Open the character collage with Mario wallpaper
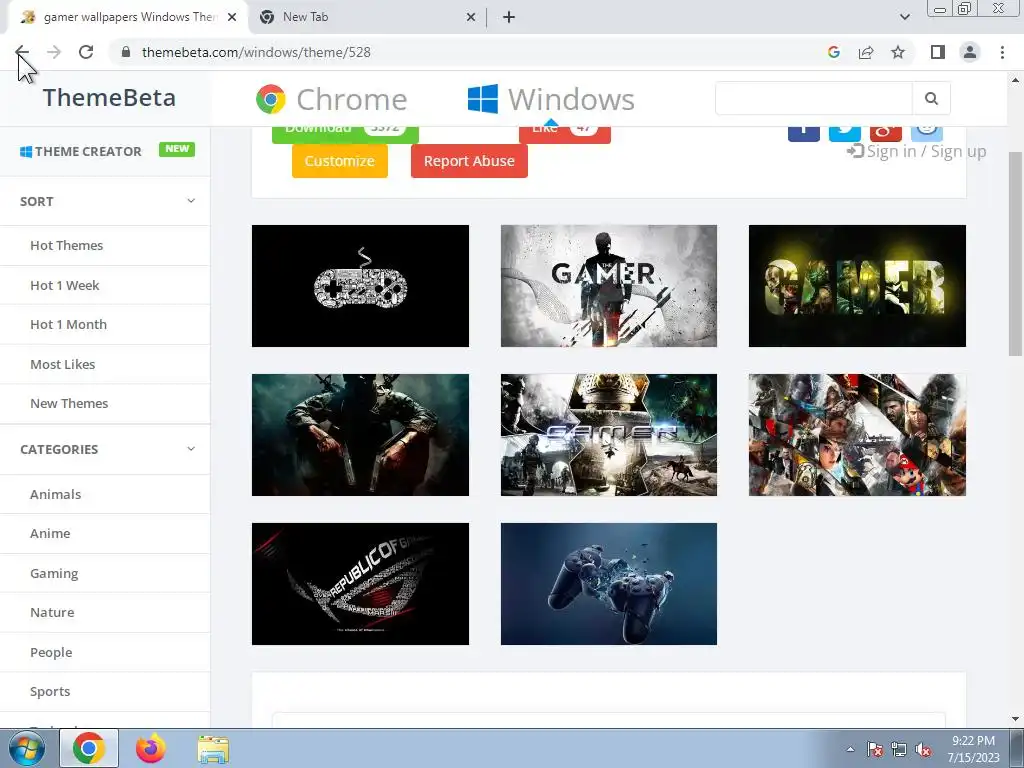This screenshot has width=1024, height=768. point(857,435)
